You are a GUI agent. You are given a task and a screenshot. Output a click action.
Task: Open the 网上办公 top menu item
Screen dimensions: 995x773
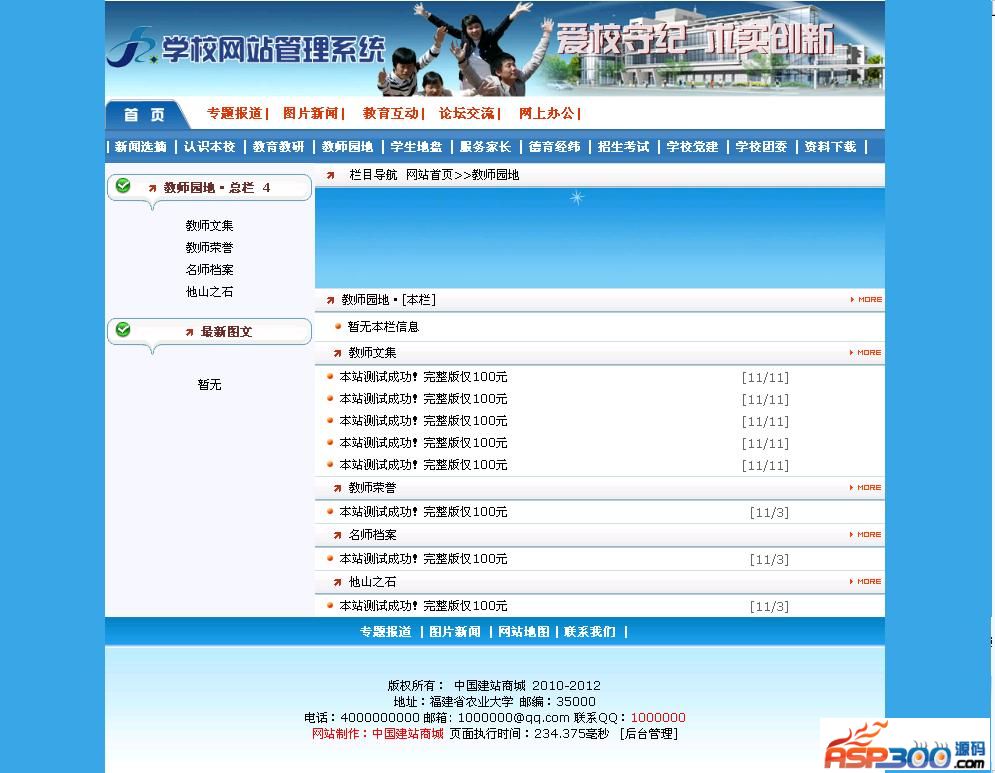[x=546, y=114]
